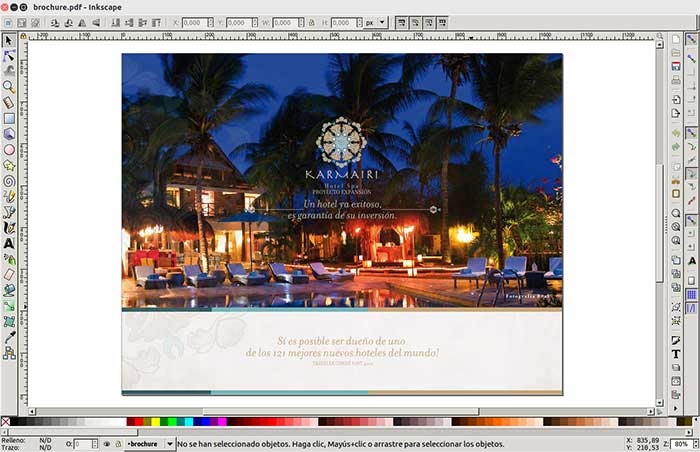The image size is (700, 452).
Task: Expand commands bar overflow arrow
Action: pyautogui.click(x=675, y=408)
